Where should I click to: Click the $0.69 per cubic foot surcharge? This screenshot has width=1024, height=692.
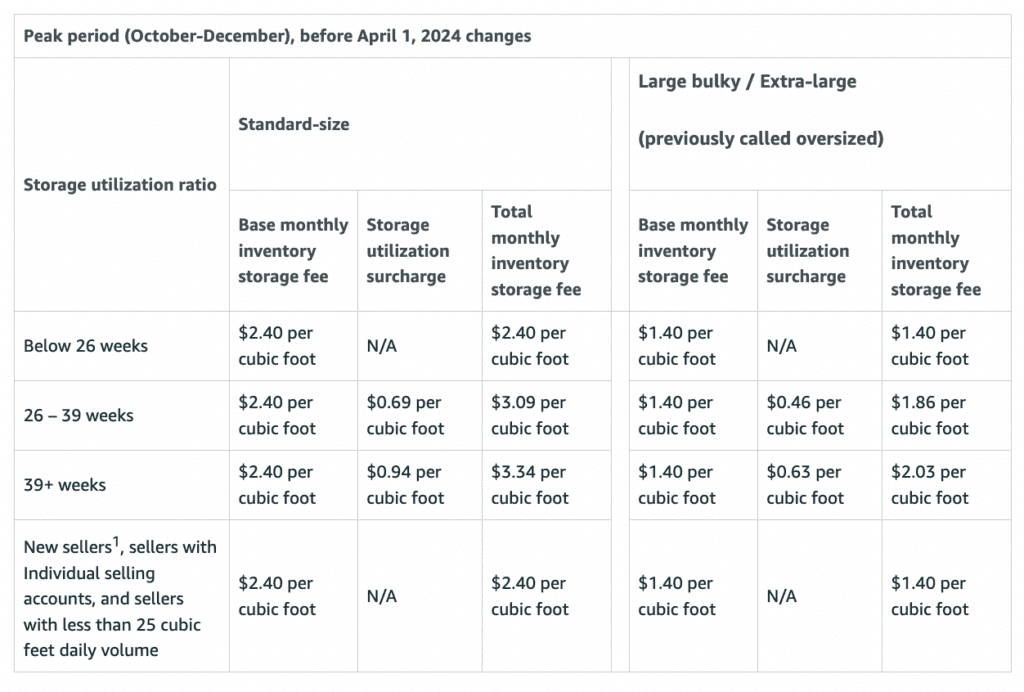(405, 415)
